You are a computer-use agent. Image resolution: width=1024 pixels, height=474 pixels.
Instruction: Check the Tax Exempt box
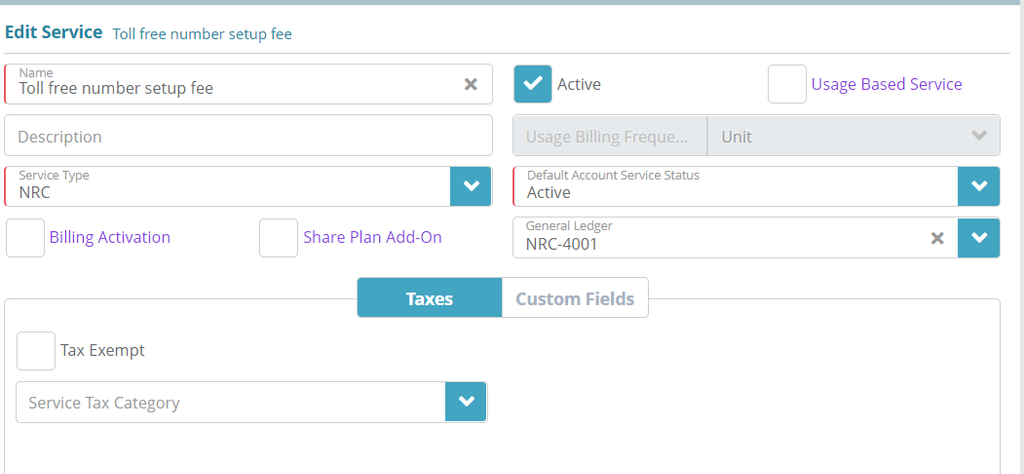(x=36, y=351)
